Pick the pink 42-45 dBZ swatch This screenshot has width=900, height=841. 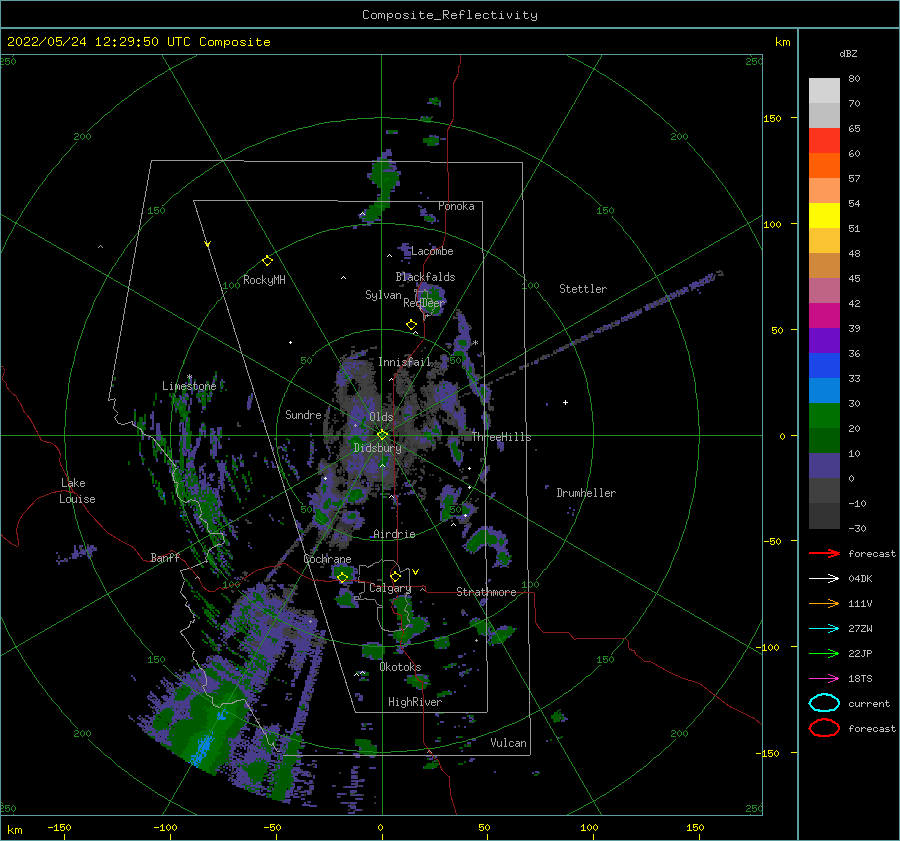tap(824, 290)
